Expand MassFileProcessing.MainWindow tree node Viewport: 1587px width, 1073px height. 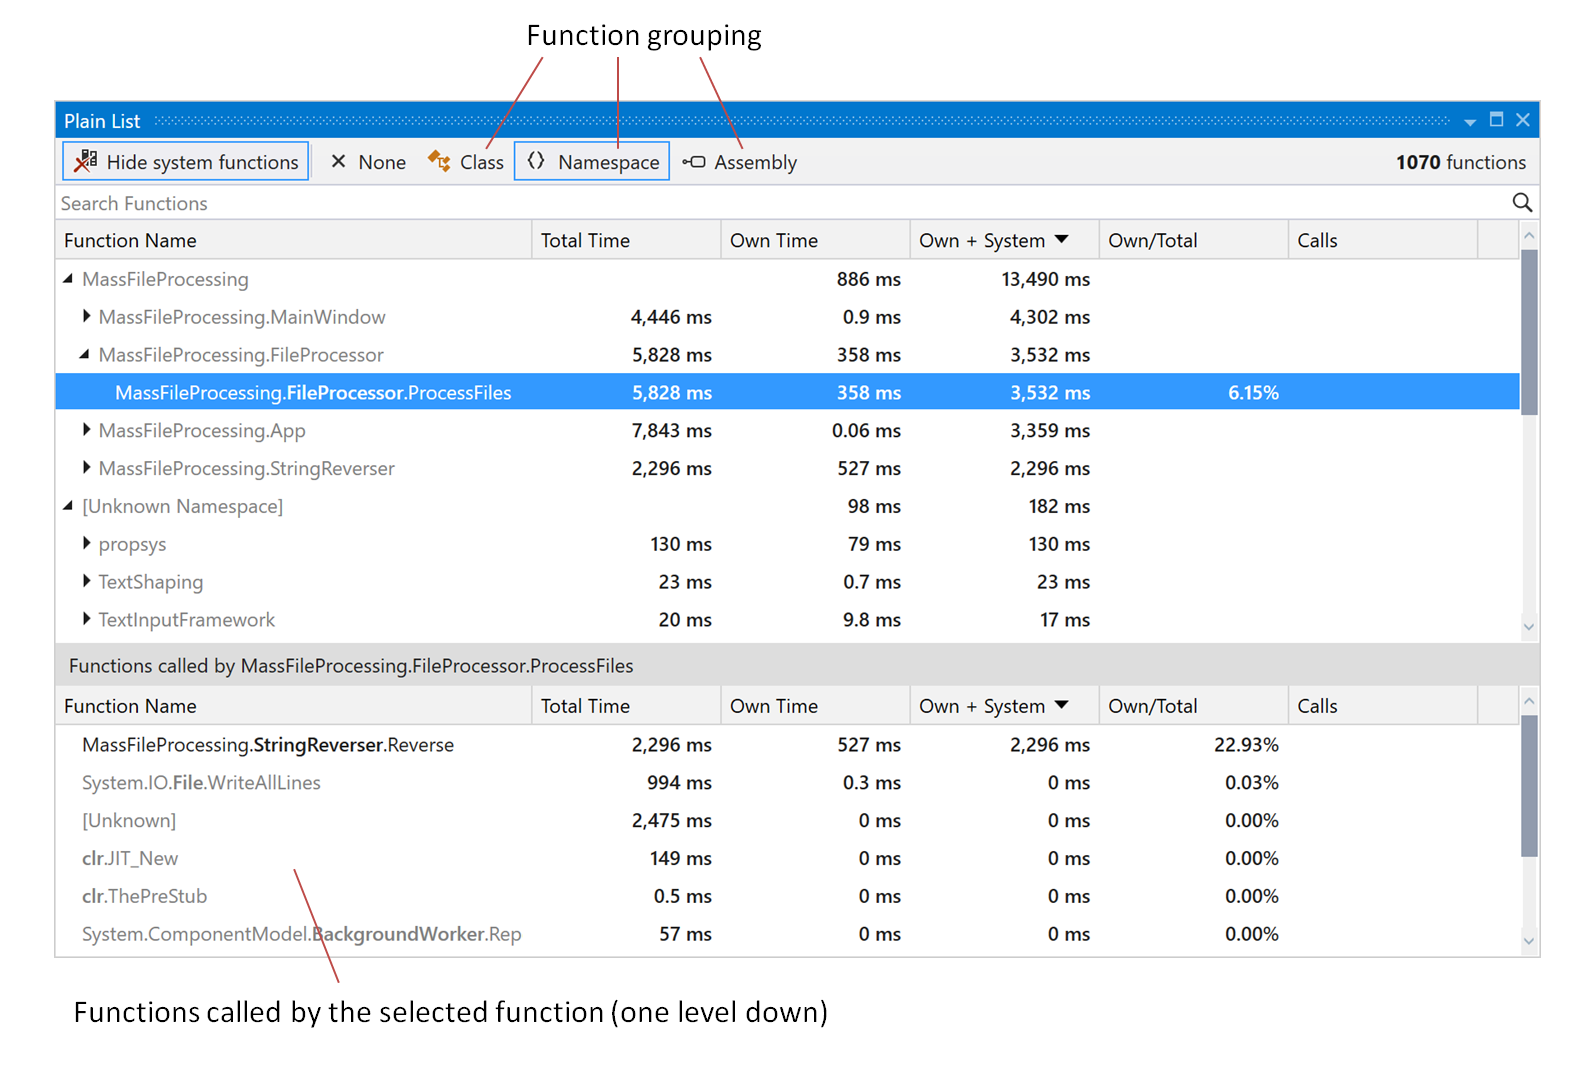point(86,317)
